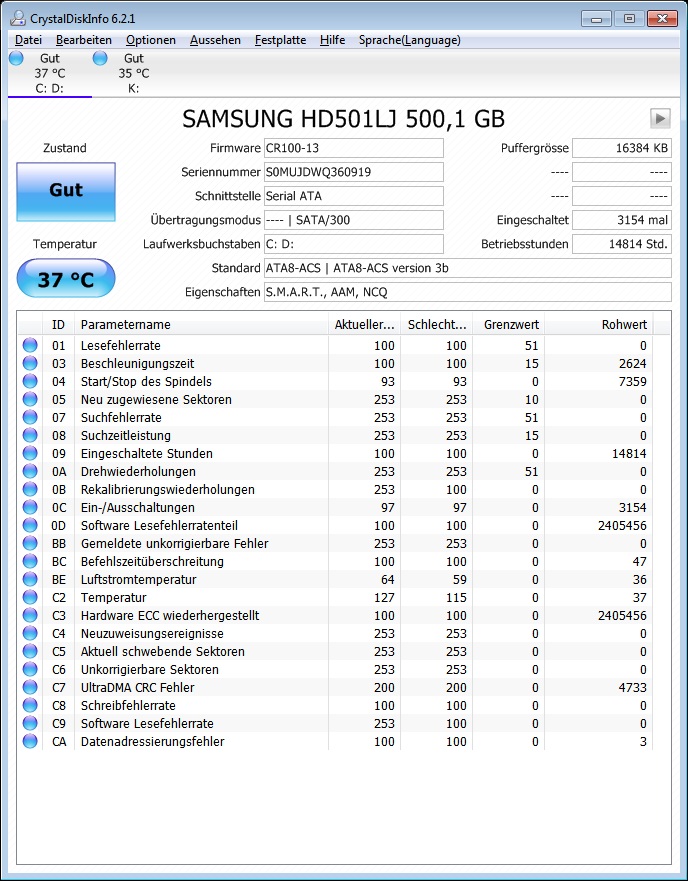
Task: Click the Firmware field CR100-13
Action: [x=354, y=148]
